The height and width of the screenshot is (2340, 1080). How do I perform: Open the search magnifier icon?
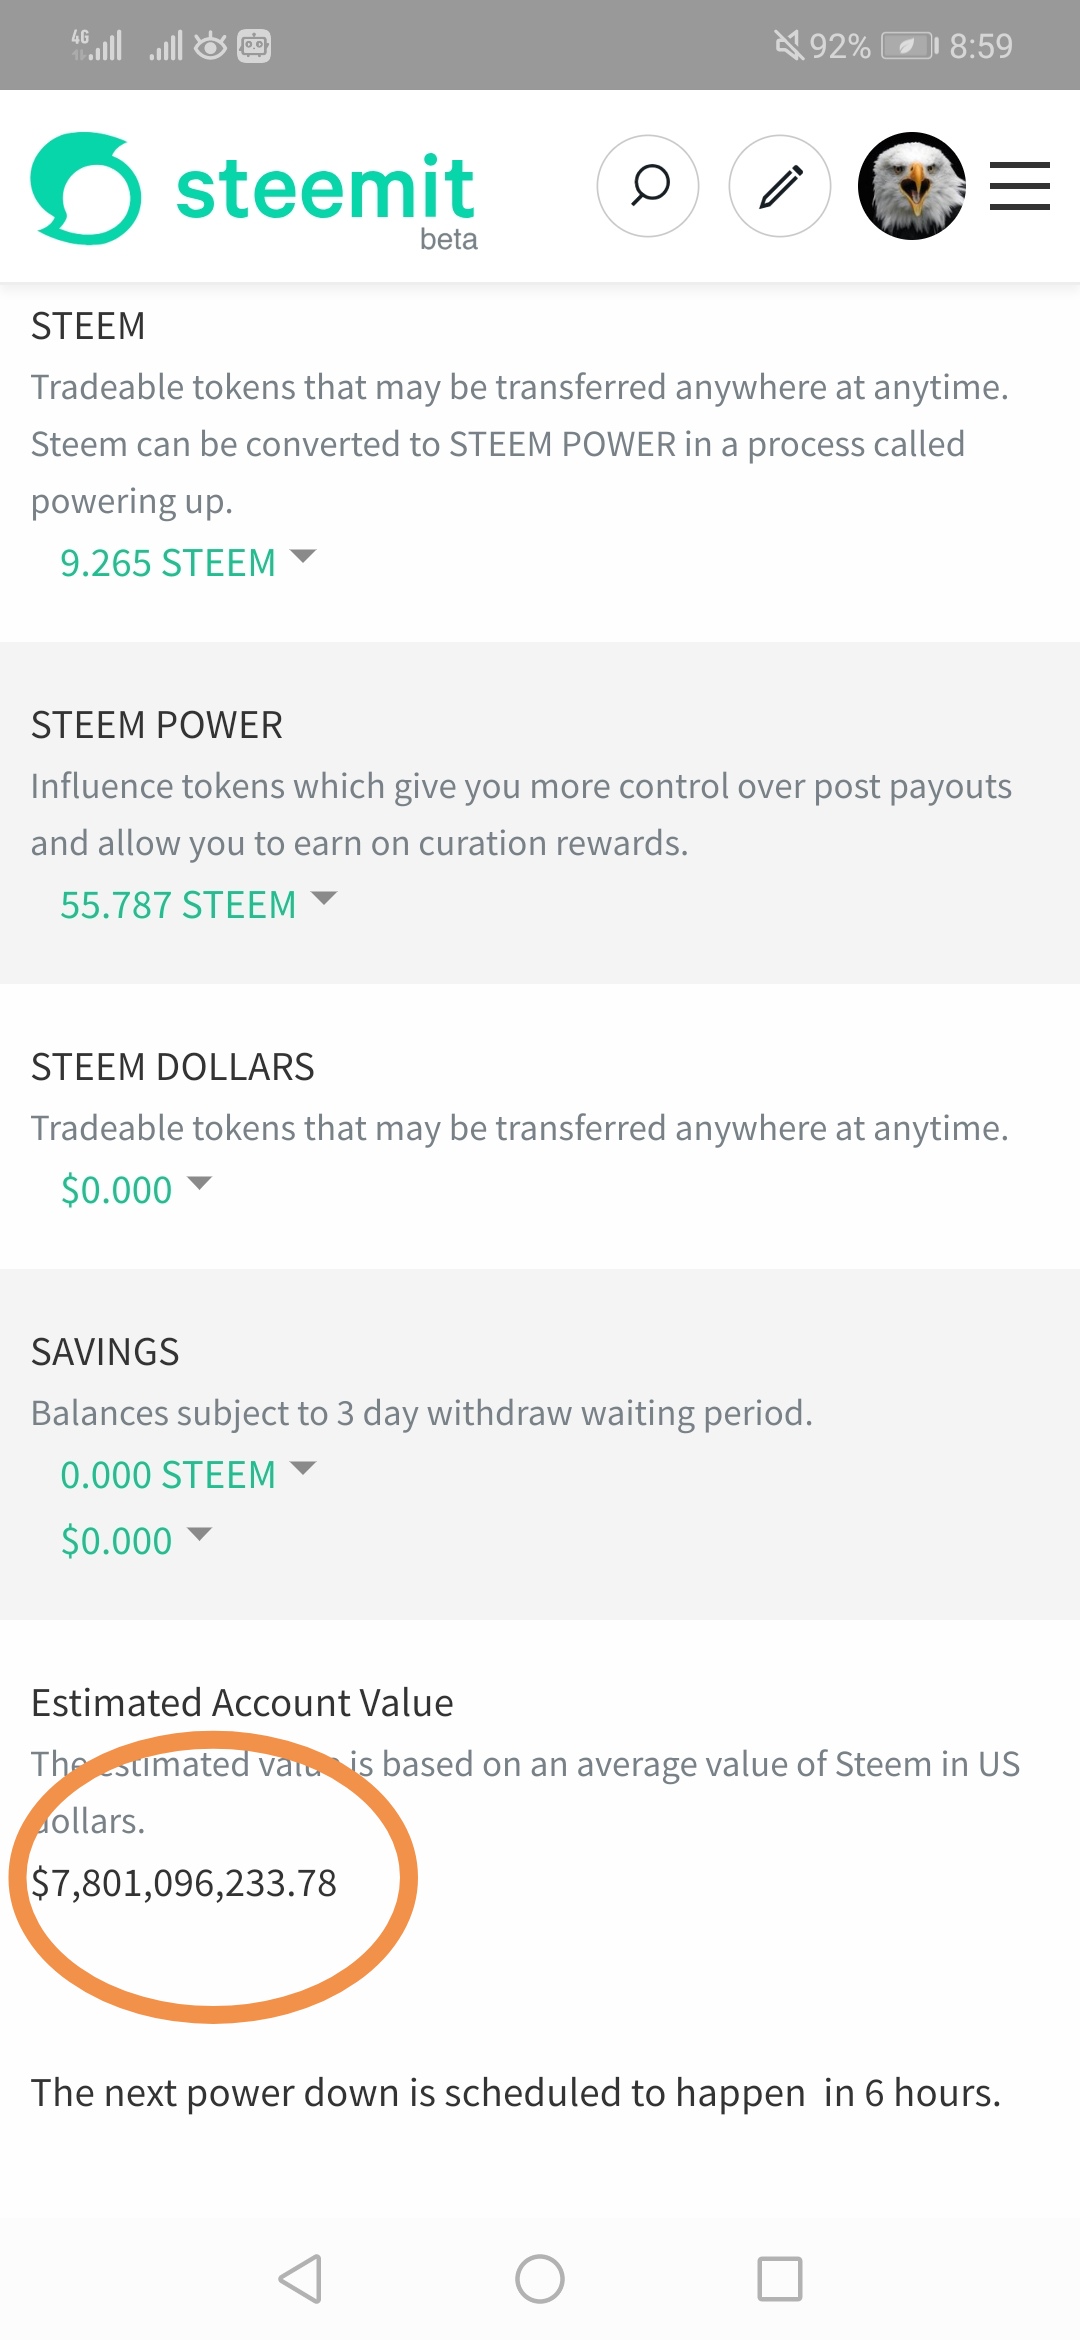[648, 186]
